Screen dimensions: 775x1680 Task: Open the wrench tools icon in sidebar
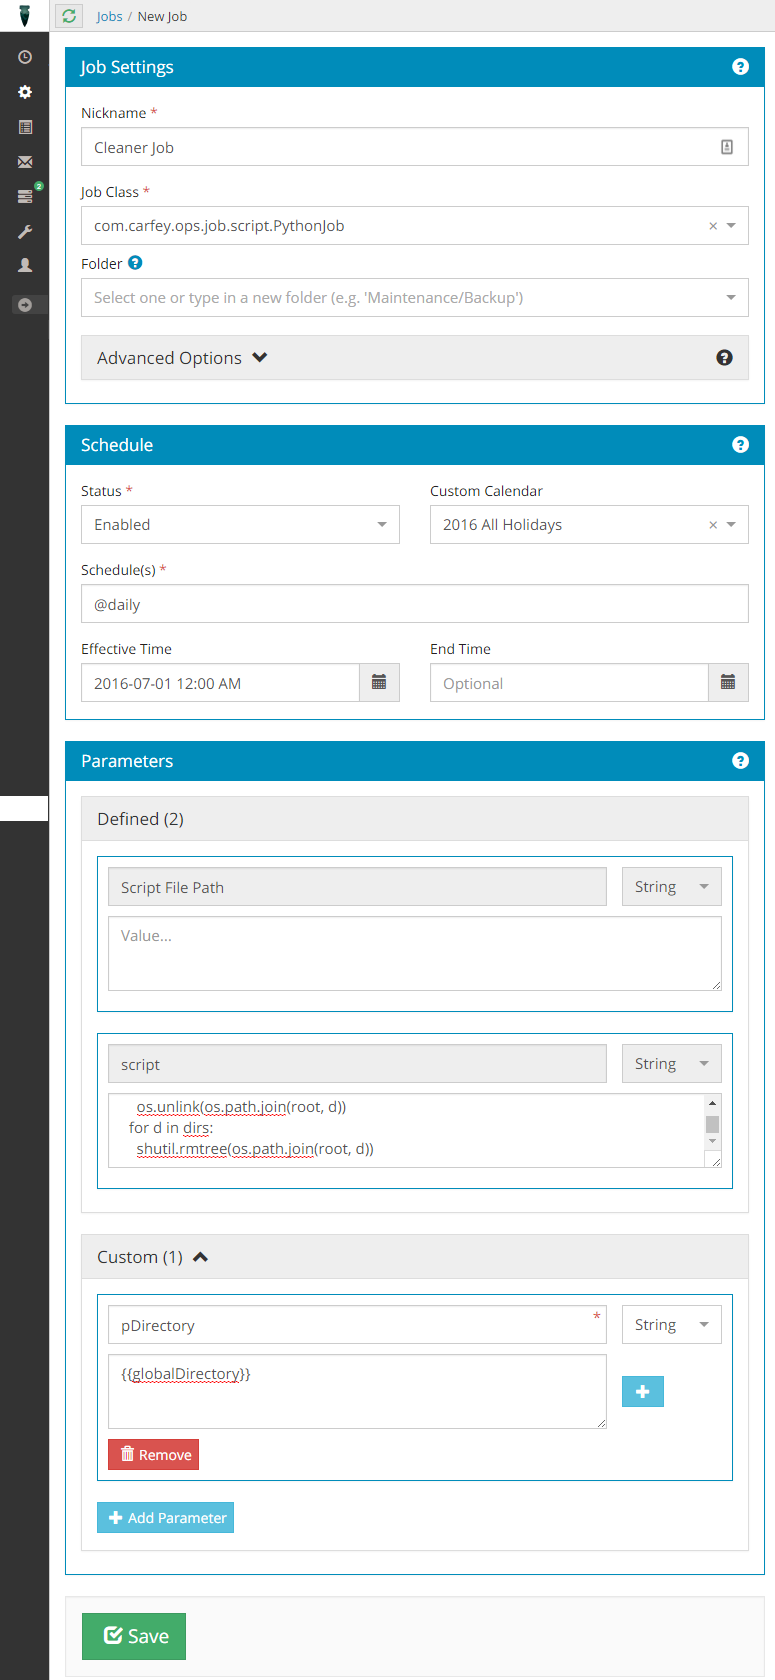(25, 232)
